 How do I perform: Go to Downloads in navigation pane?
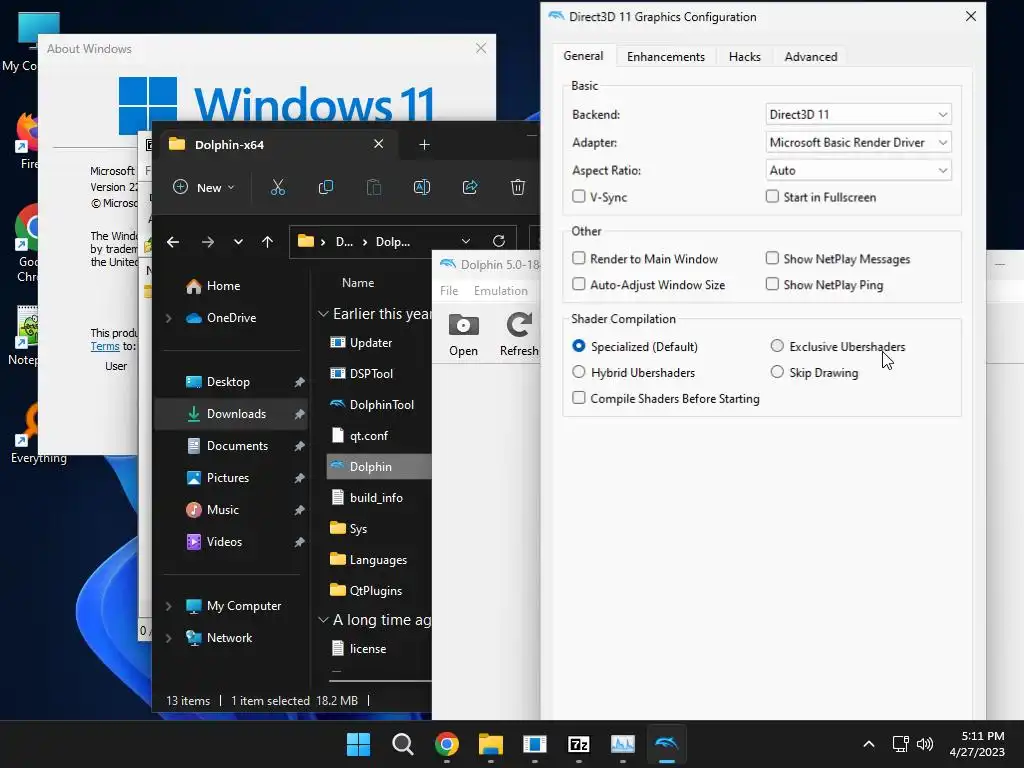[x=231, y=413]
